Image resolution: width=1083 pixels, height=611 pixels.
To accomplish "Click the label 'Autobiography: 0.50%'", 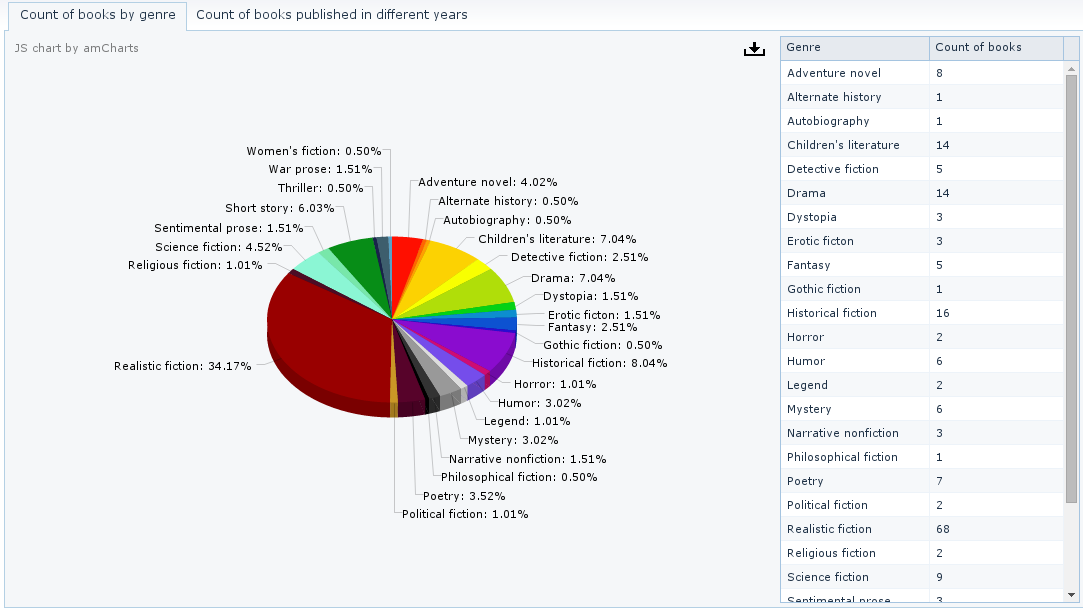I will point(507,220).
